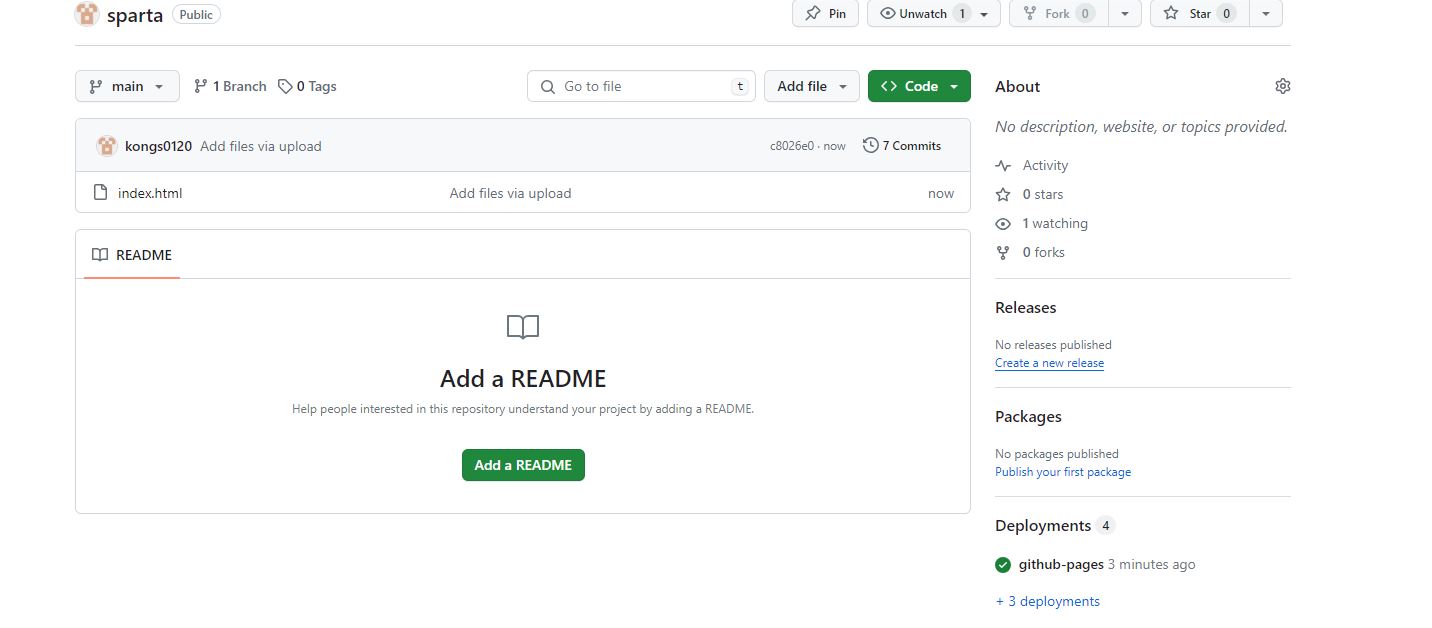Click the book icon above Add a README

523,327
